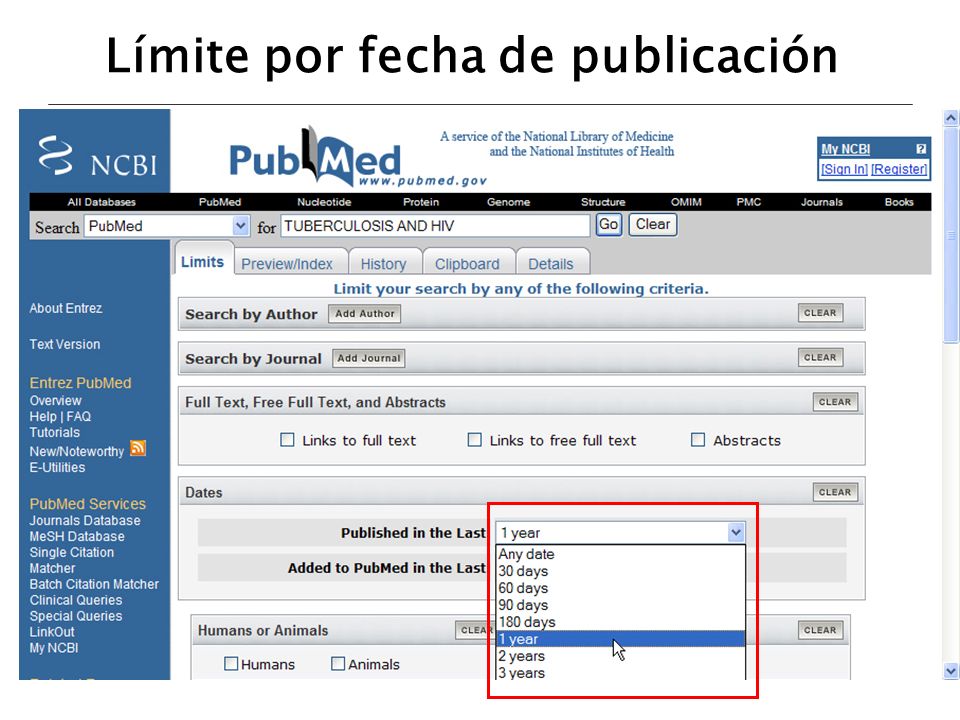This screenshot has height=720, width=960.
Task: Open the Tutorials sidebar link
Action: tap(54, 432)
